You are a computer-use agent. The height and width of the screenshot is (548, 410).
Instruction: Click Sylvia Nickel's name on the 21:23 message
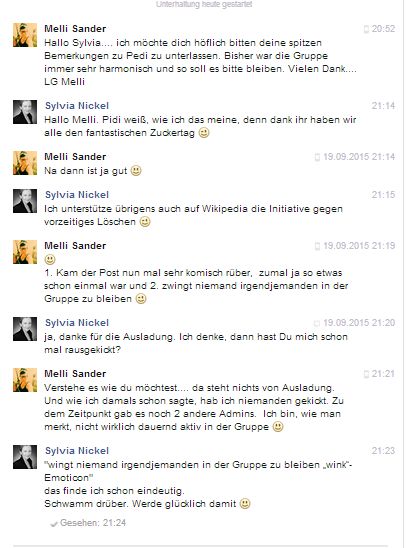point(77,450)
